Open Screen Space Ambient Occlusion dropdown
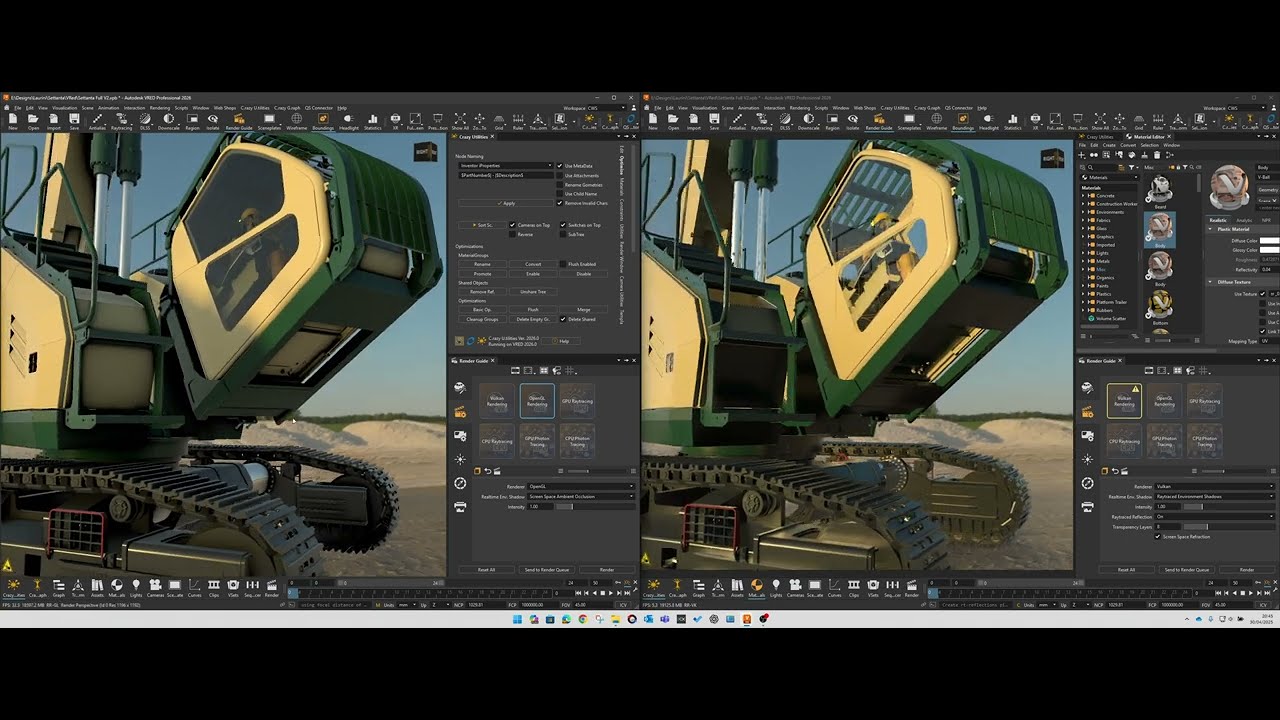The width and height of the screenshot is (1280, 720). coord(581,496)
